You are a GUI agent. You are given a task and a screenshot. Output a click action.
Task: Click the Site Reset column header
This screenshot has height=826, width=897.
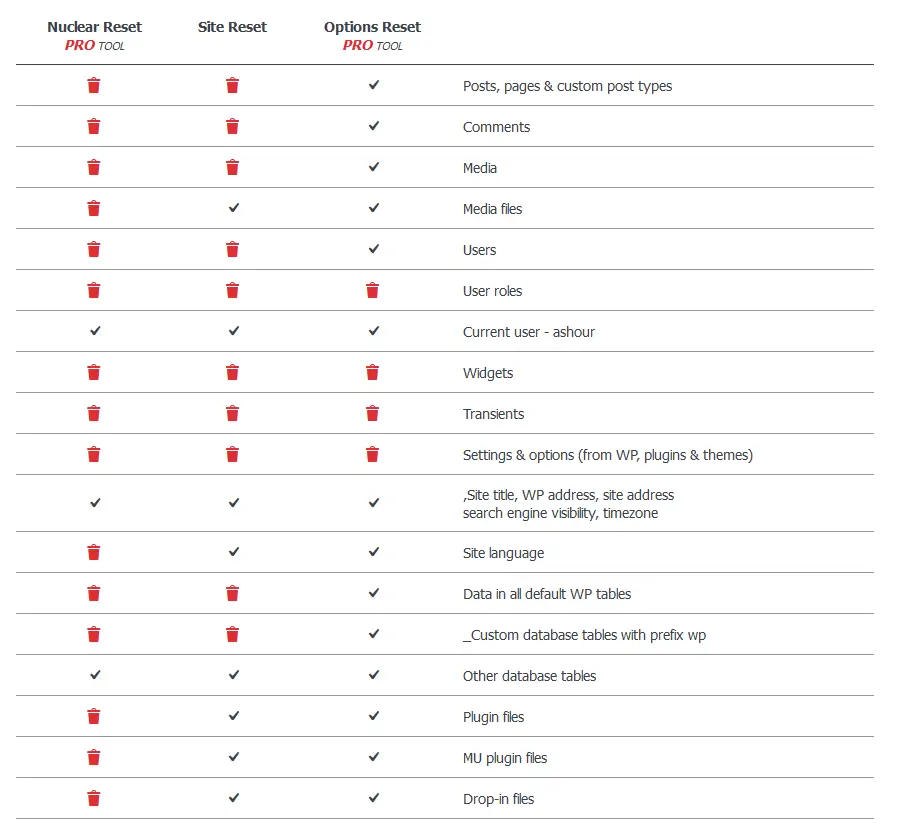click(233, 28)
